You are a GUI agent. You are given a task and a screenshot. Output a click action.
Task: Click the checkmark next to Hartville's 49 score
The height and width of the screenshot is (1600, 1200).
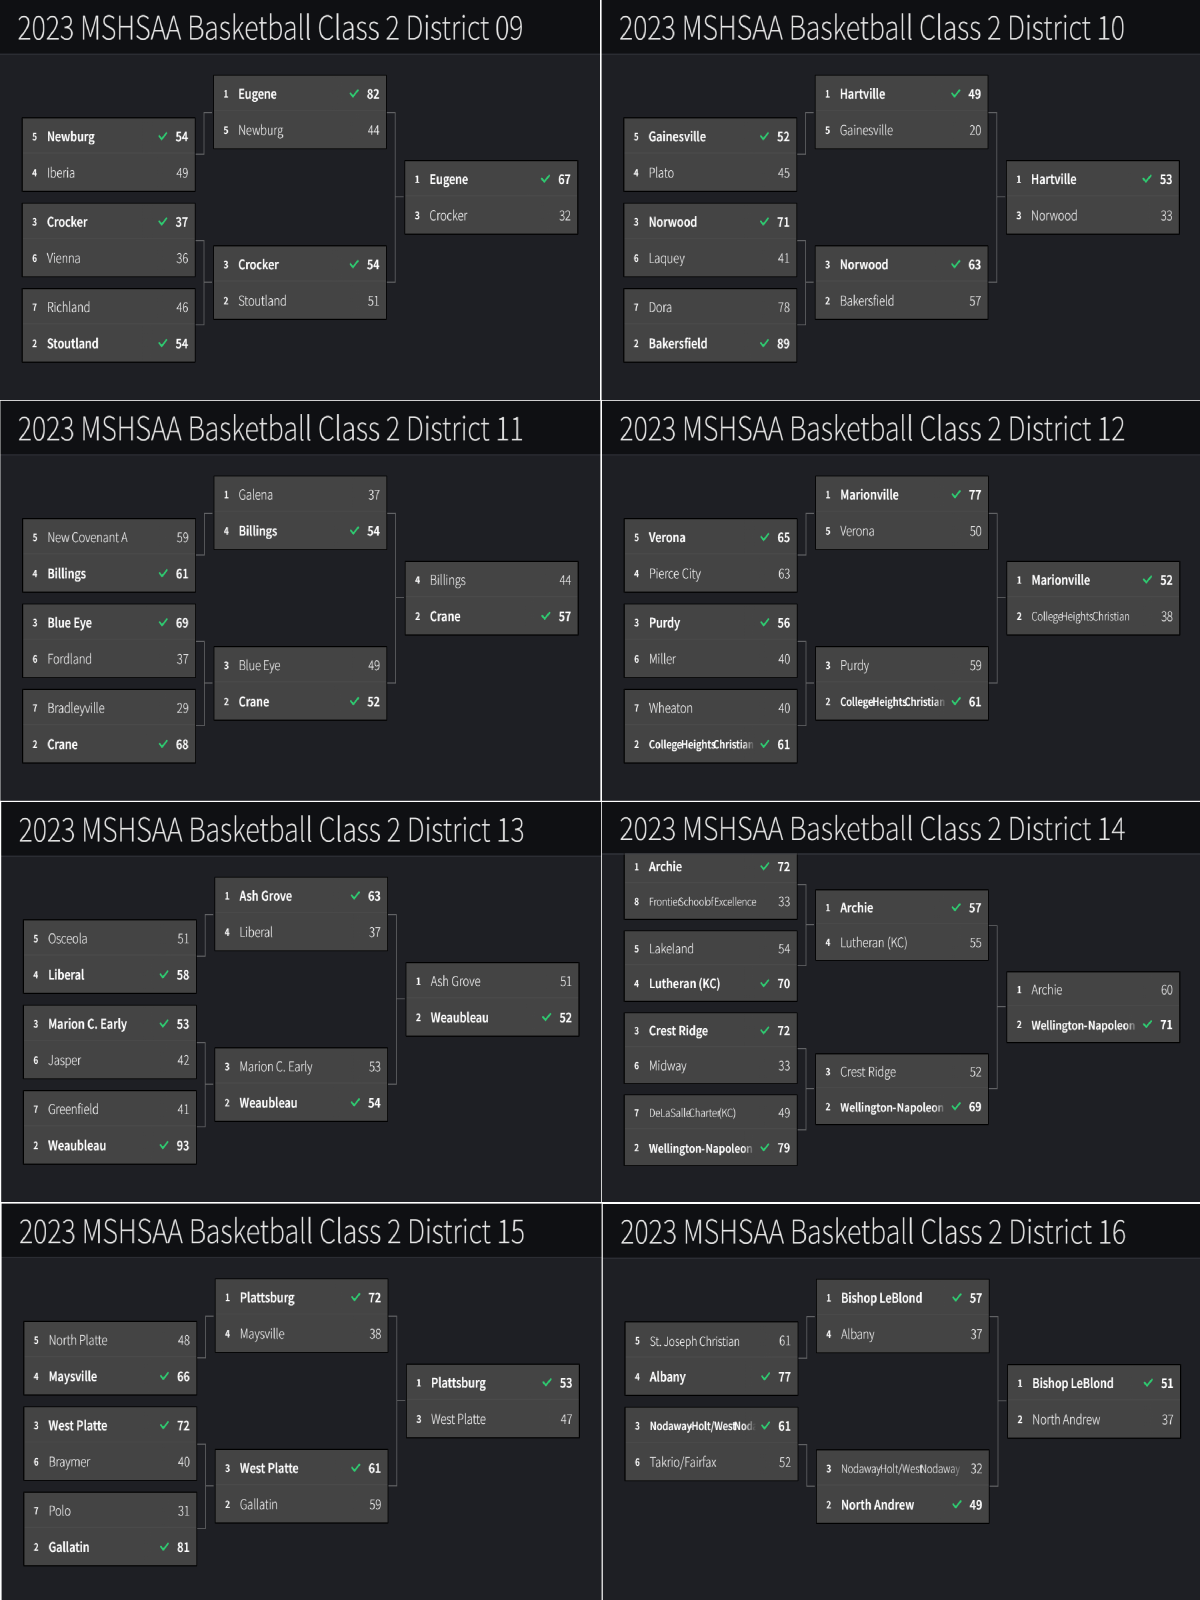(956, 94)
